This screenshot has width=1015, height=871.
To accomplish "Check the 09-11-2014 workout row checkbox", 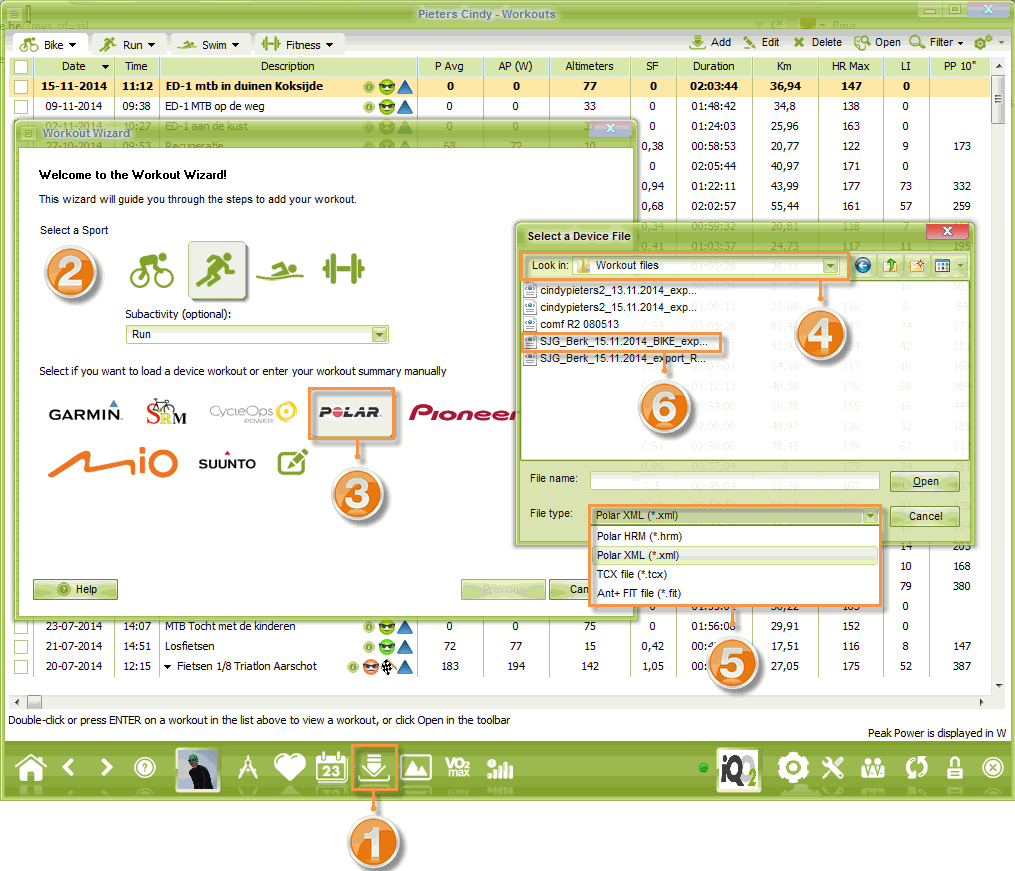I will click(x=21, y=107).
